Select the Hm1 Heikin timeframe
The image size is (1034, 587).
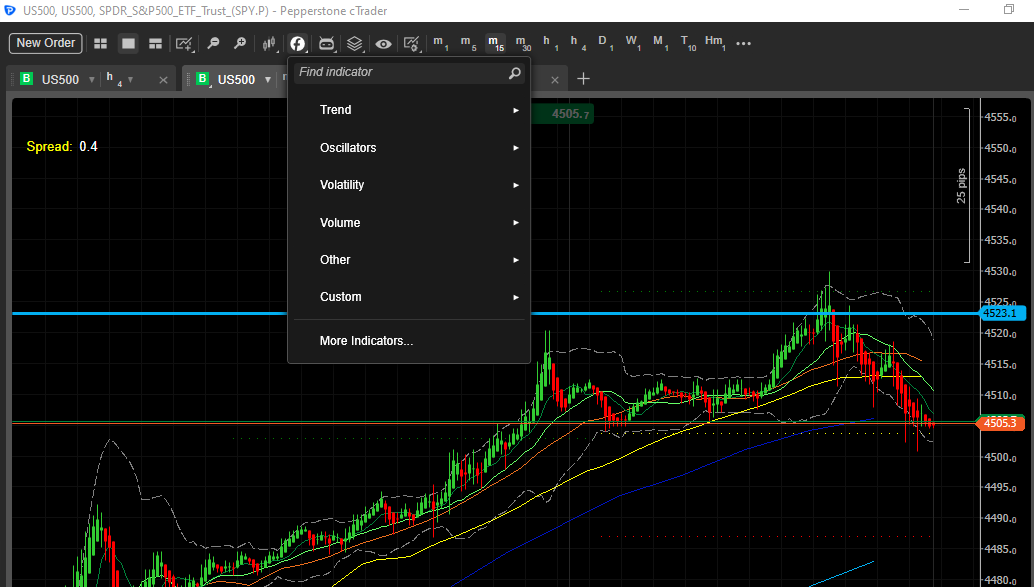click(x=715, y=43)
